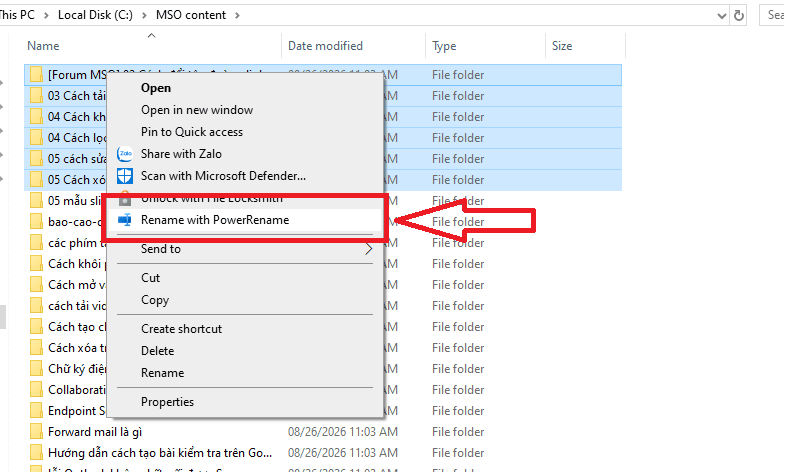
Task: Select the folder icon of '05 cách sử'
Action: 36,159
